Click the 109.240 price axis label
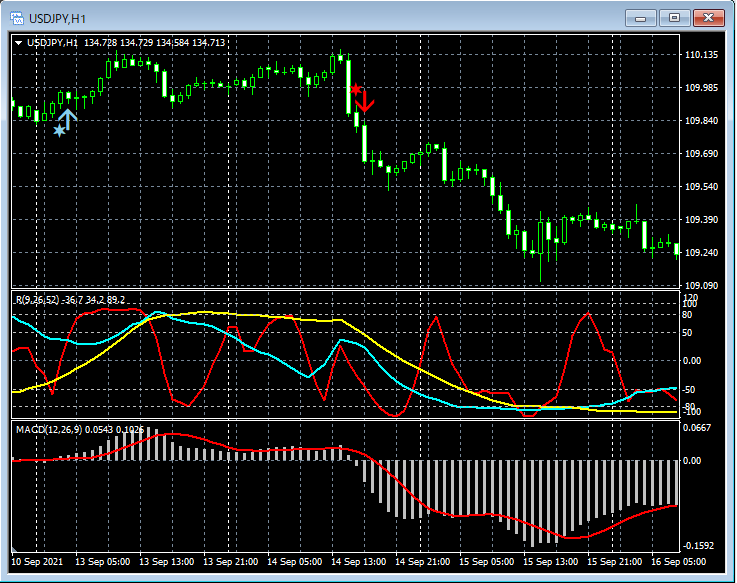The height and width of the screenshot is (583, 737). tap(704, 252)
